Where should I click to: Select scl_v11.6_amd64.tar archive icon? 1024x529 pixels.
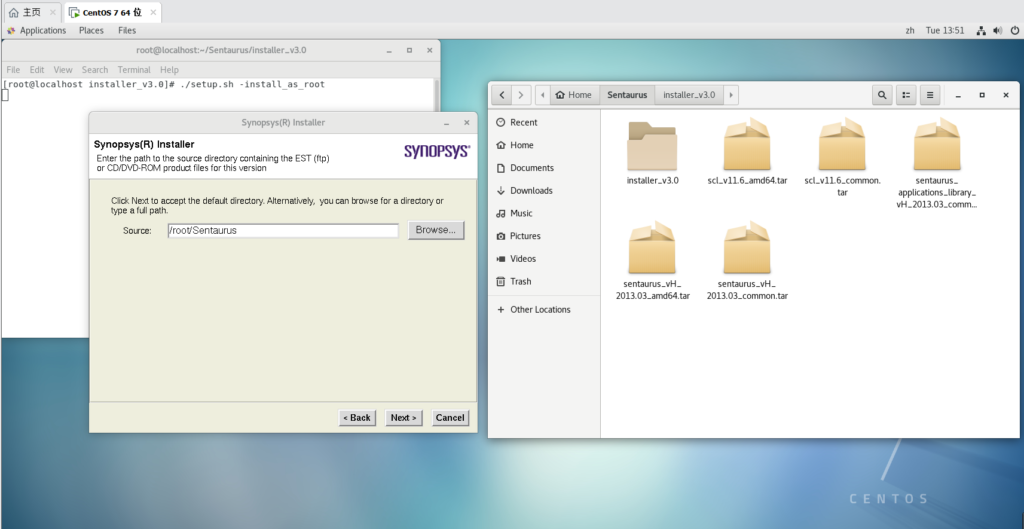746,144
